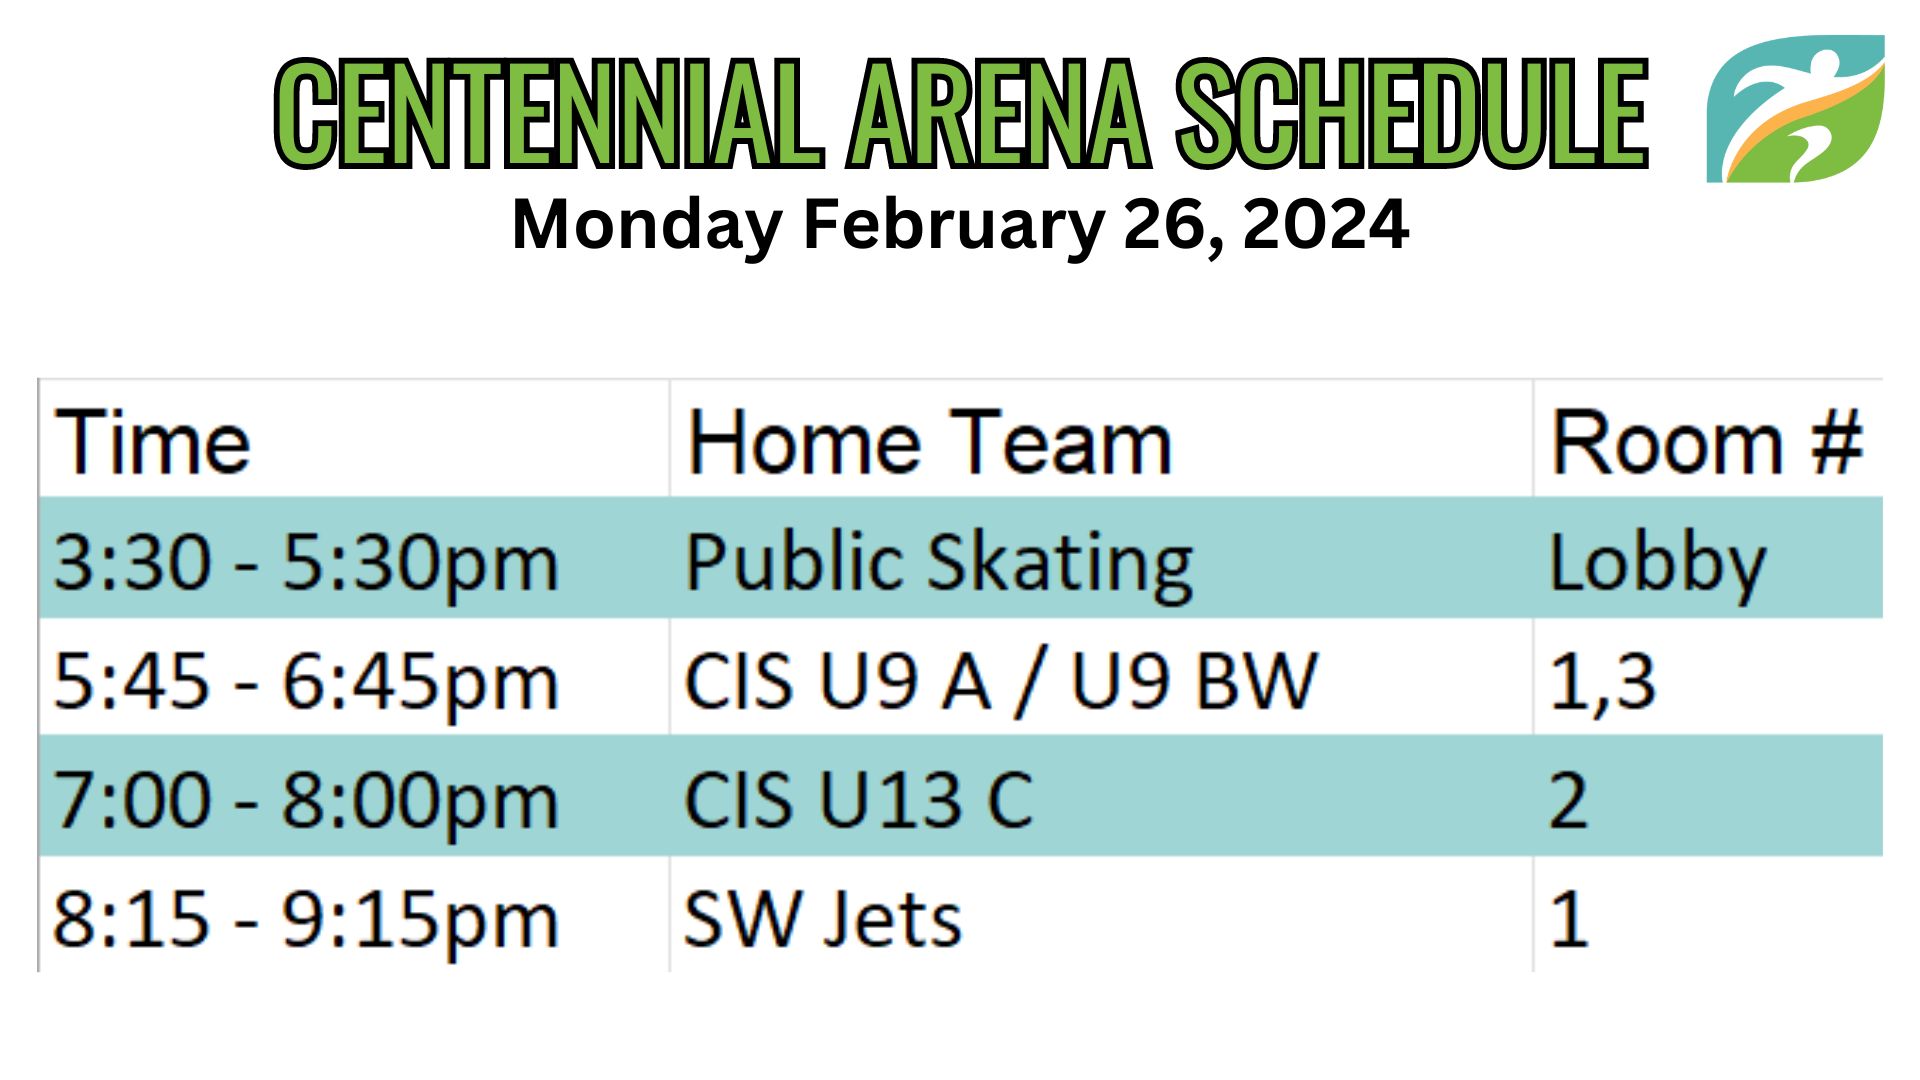
Task: Click the Centennial Arena Schedule title
Action: (x=961, y=113)
